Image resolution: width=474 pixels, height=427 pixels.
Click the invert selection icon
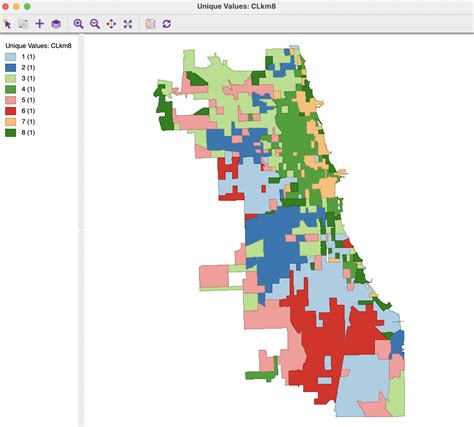pos(23,24)
